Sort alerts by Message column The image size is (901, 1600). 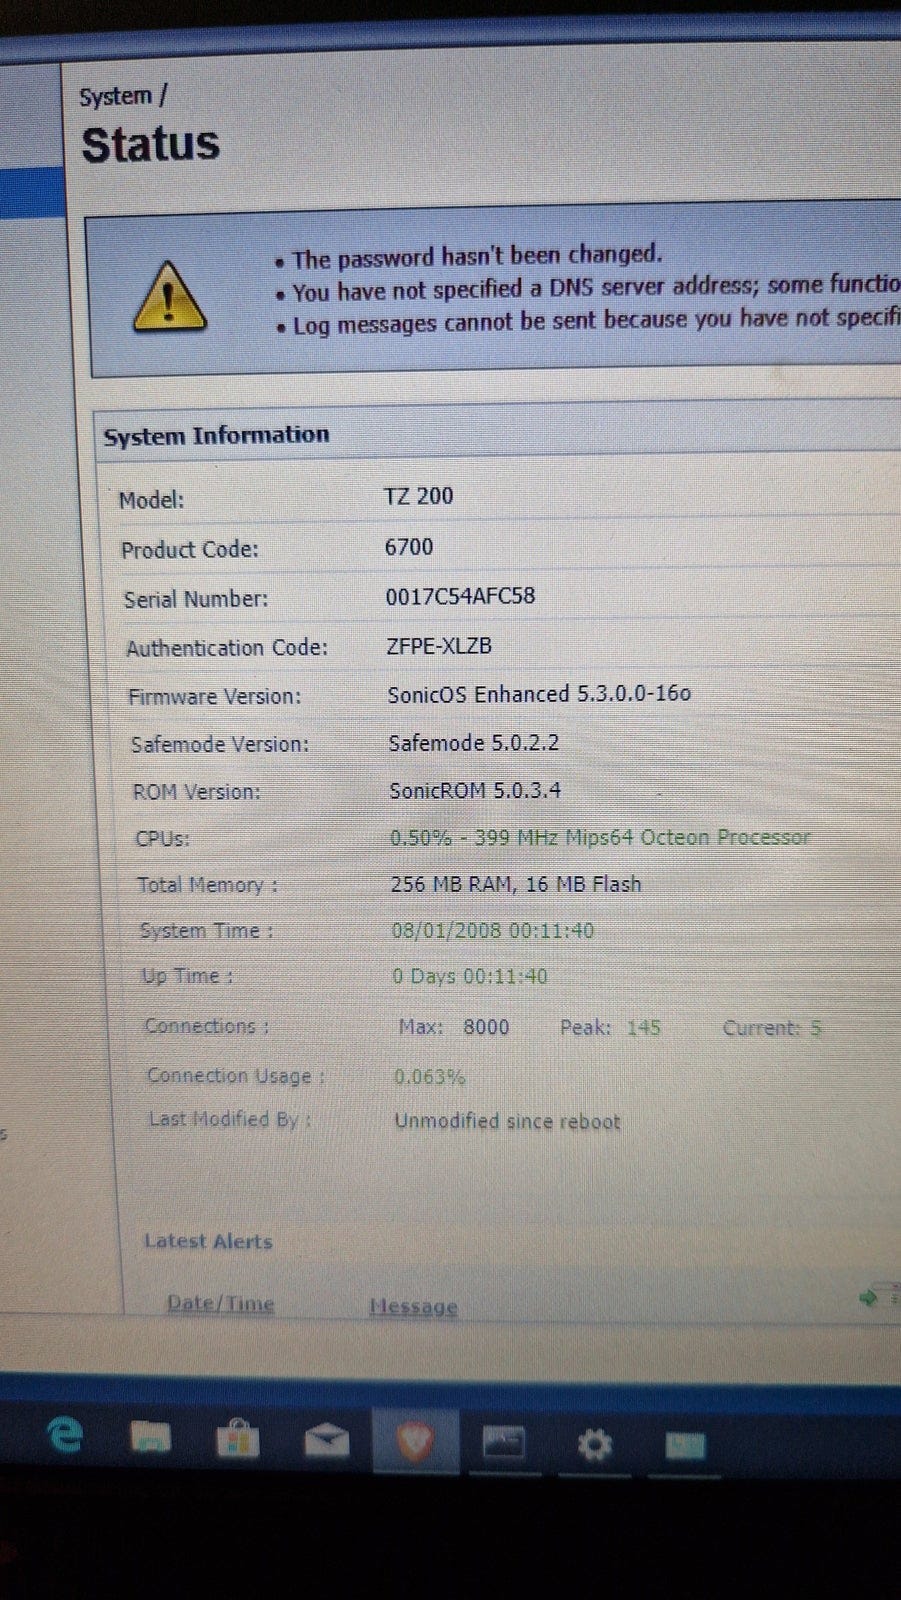[413, 1306]
